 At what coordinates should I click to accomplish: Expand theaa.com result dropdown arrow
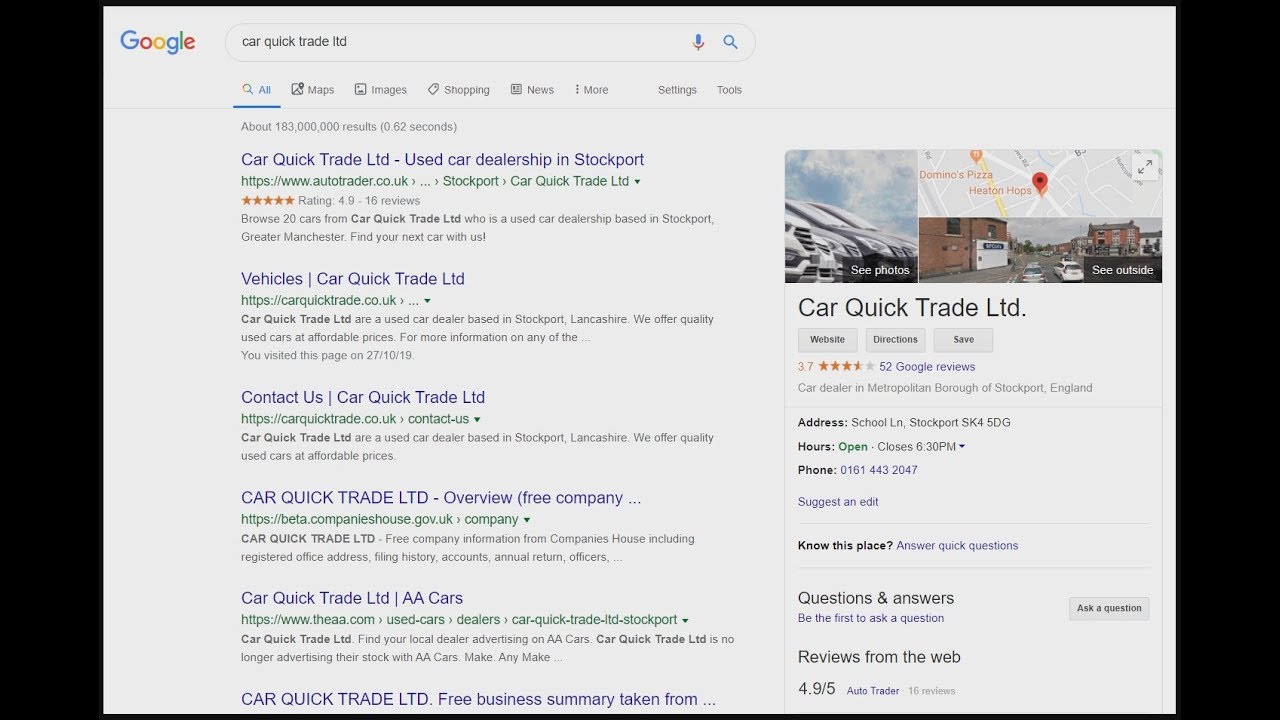tap(685, 620)
